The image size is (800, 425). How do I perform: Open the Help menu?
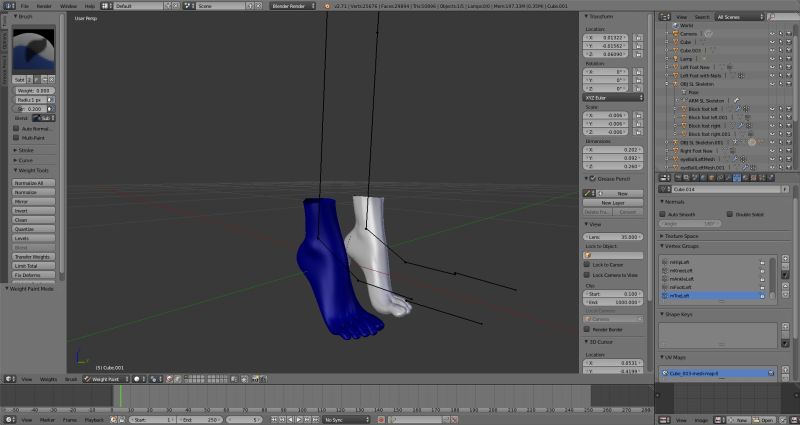click(89, 6)
